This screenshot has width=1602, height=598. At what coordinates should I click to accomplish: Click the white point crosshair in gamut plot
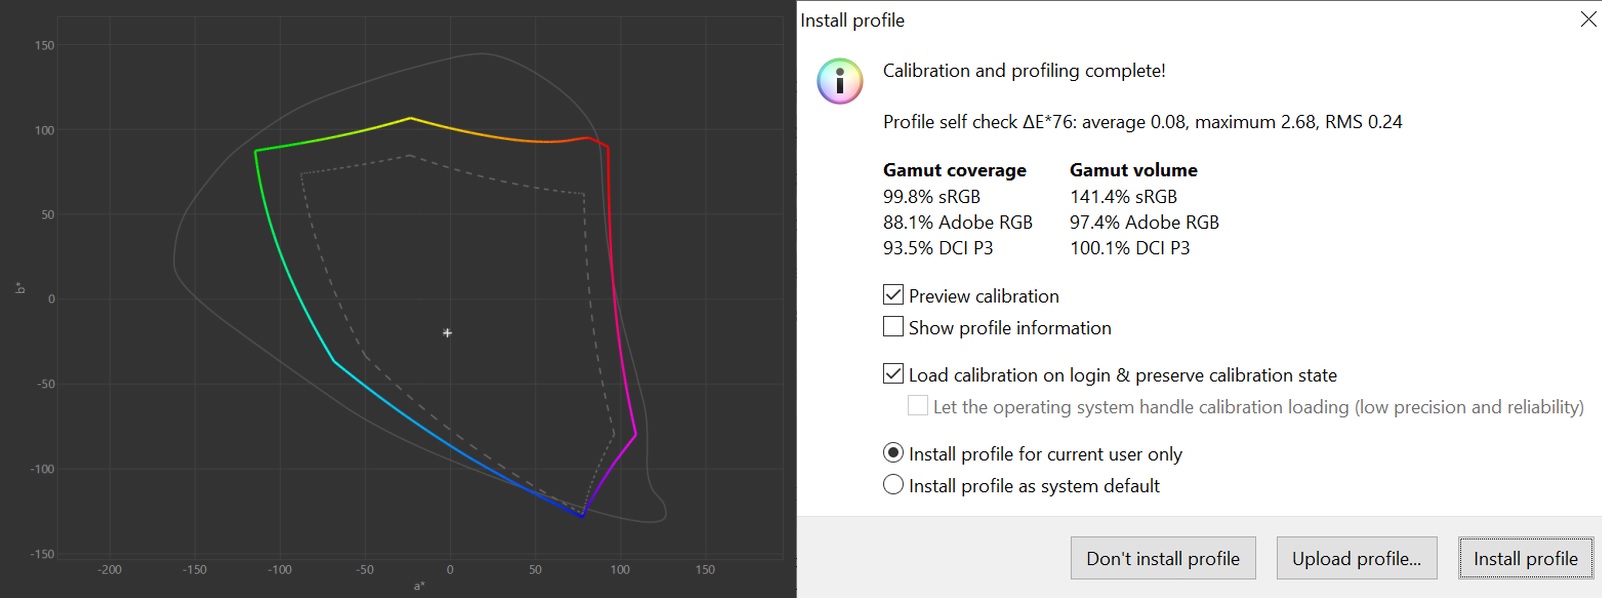(447, 333)
